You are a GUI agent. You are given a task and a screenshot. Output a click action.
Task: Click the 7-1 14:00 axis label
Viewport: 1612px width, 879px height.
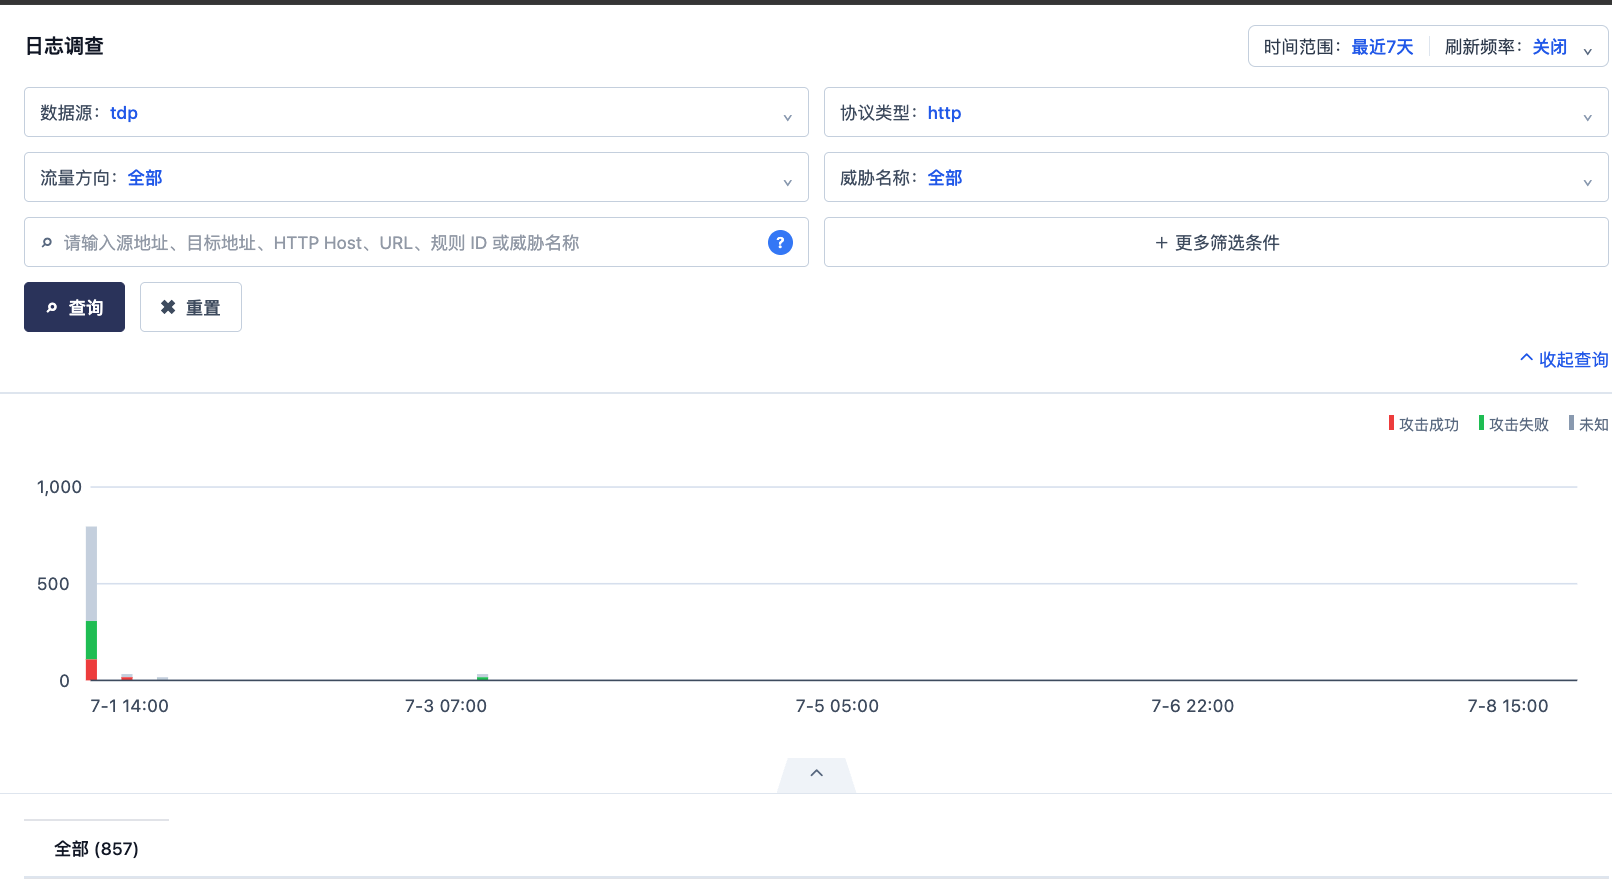coord(130,706)
